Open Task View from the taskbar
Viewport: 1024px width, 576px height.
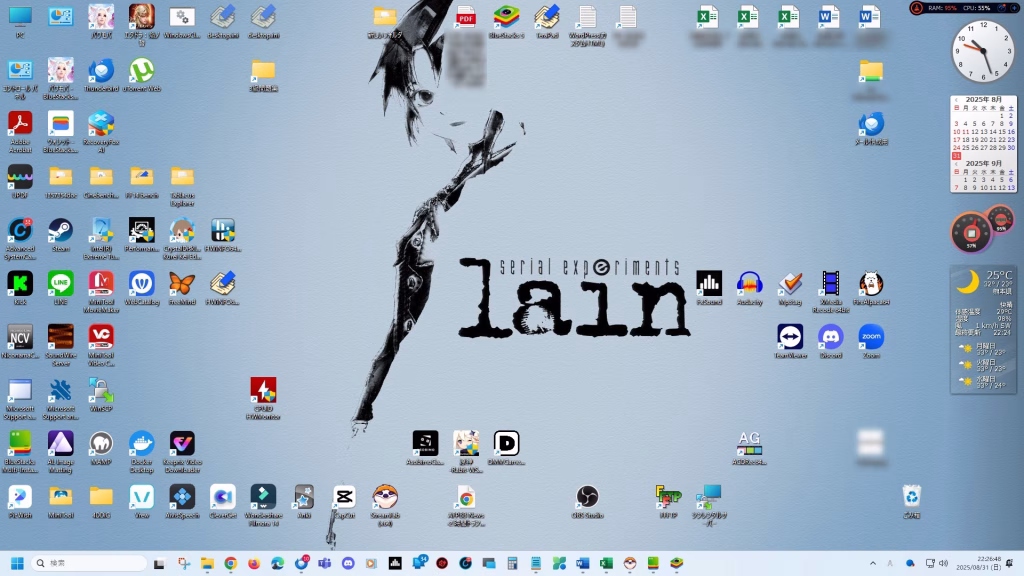[x=159, y=563]
